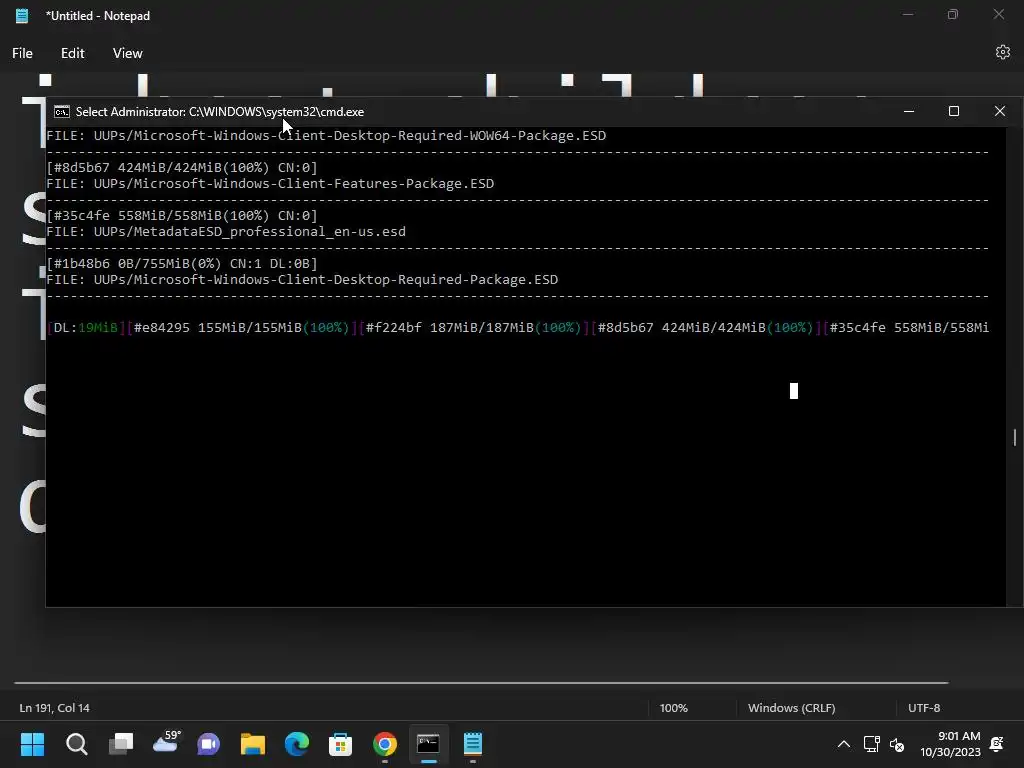The image size is (1024, 768).
Task: Click the UTF-8 encoding status
Action: click(x=923, y=708)
